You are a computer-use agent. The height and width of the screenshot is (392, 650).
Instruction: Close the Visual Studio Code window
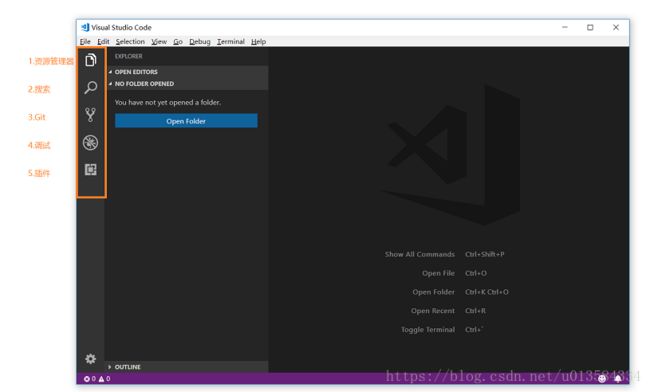[x=616, y=27]
